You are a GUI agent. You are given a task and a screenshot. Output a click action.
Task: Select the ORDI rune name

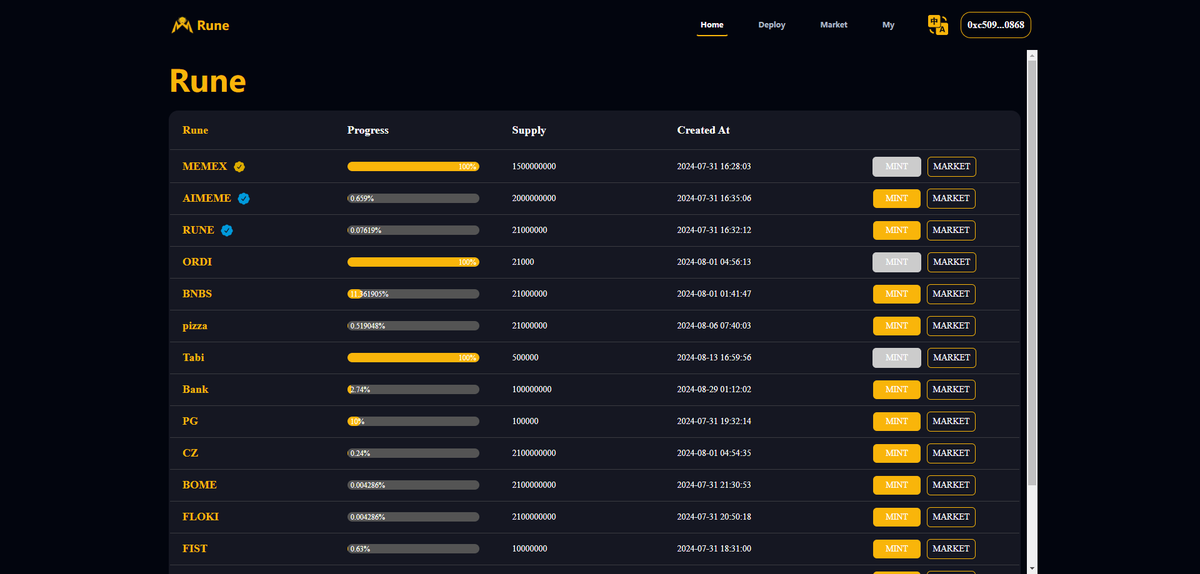click(197, 262)
